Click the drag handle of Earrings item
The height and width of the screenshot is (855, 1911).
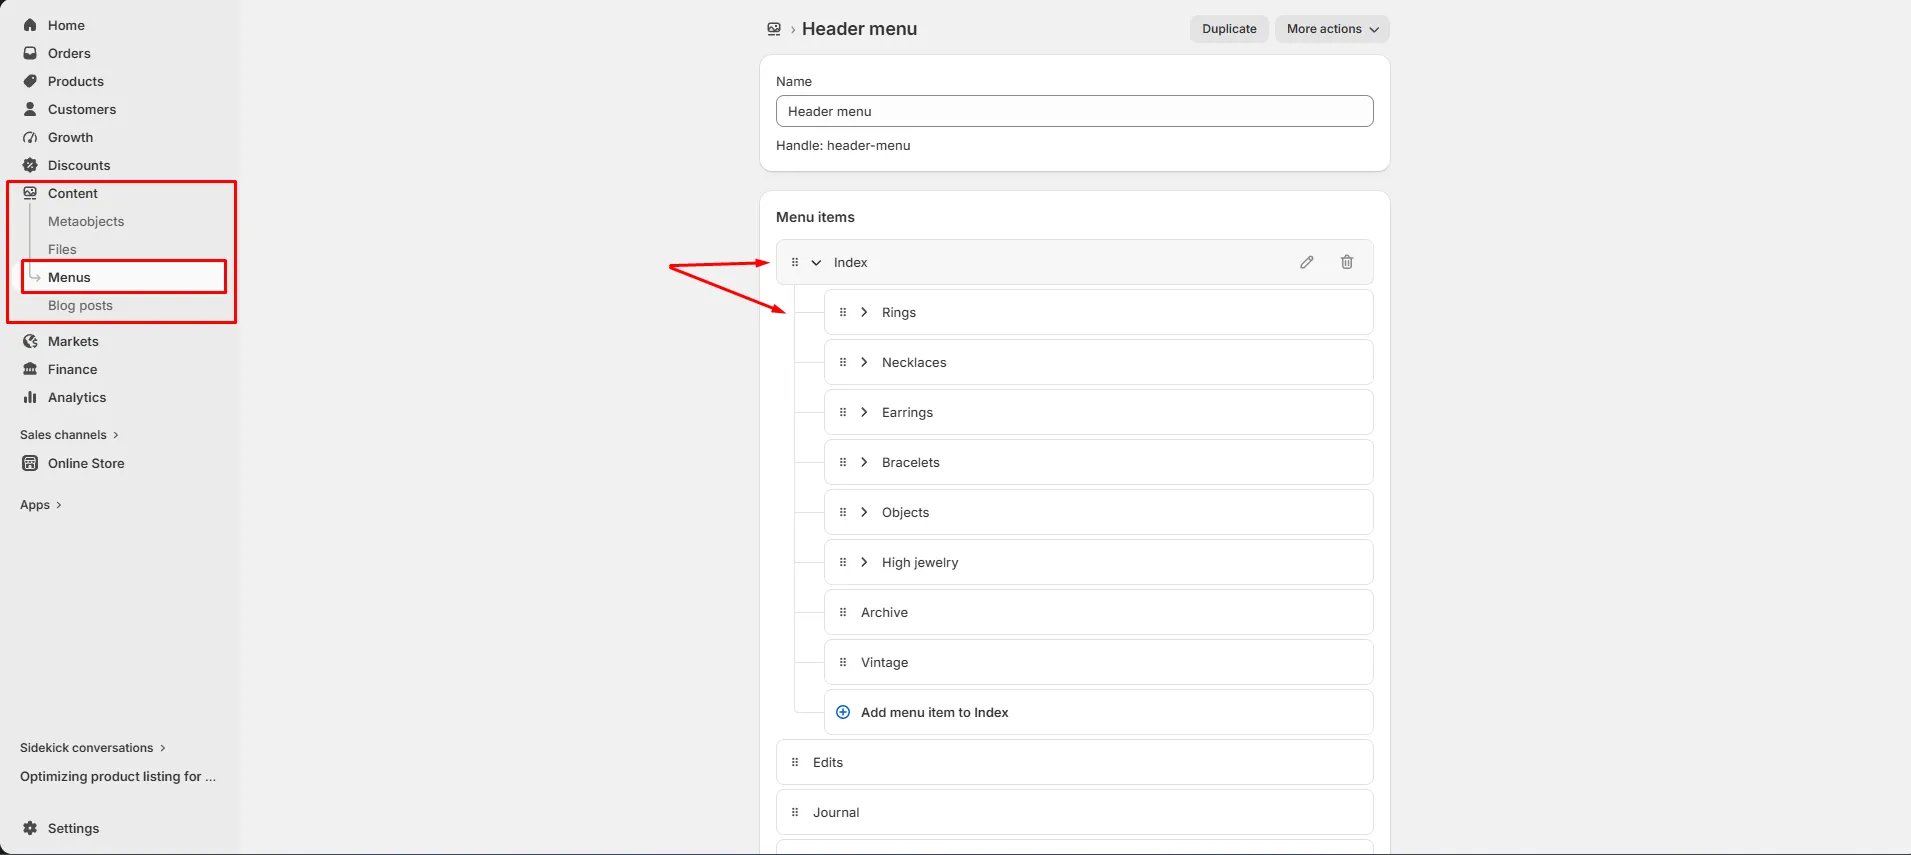[x=843, y=412]
